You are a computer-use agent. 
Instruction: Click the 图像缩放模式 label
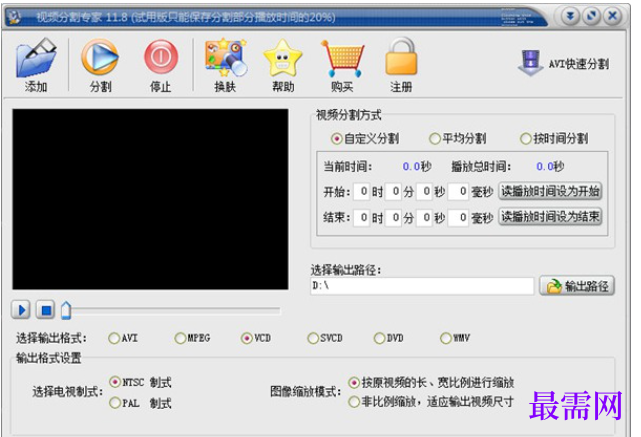click(305, 392)
